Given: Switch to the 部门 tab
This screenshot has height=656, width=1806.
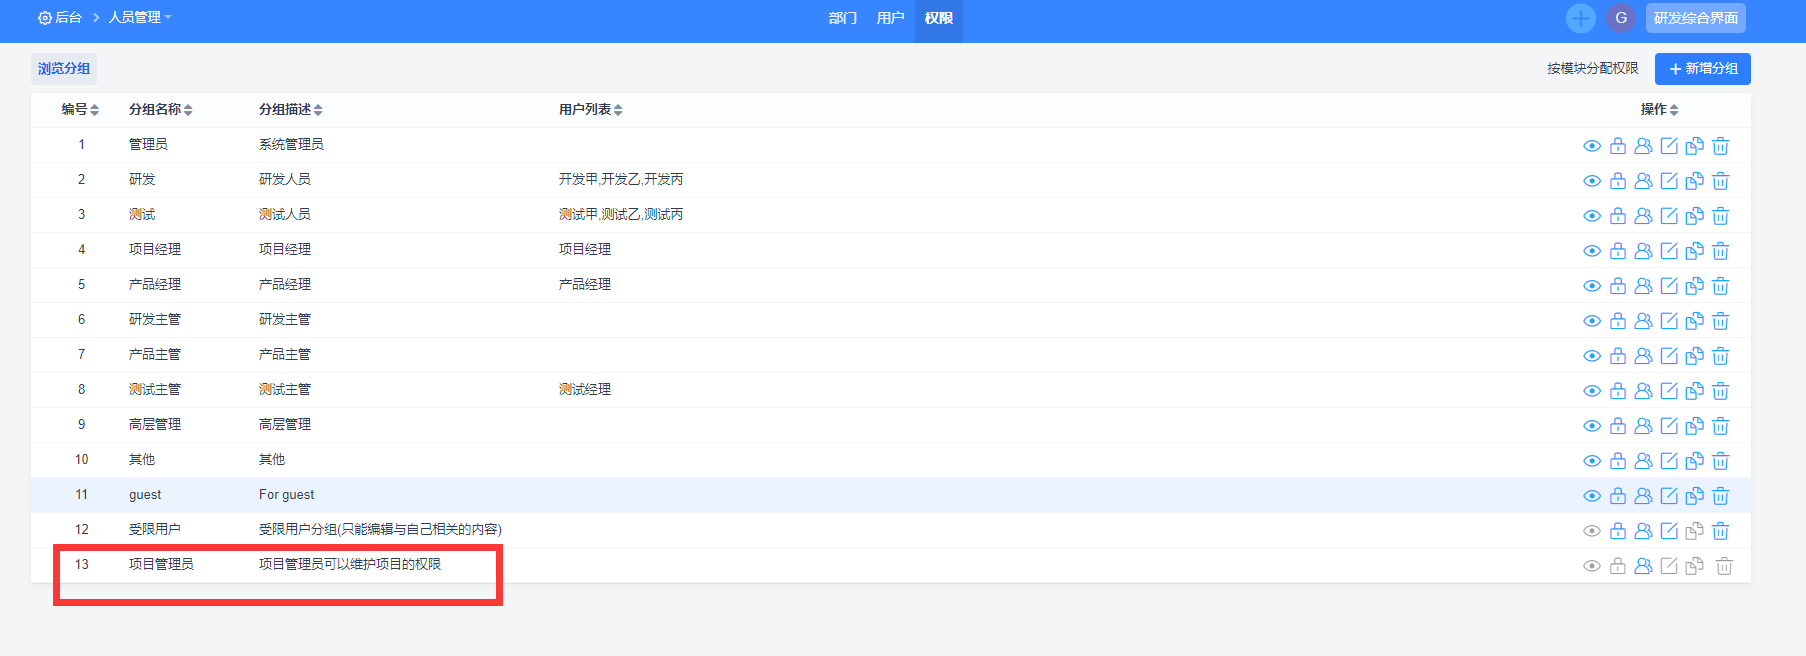Looking at the screenshot, I should coord(843,18).
